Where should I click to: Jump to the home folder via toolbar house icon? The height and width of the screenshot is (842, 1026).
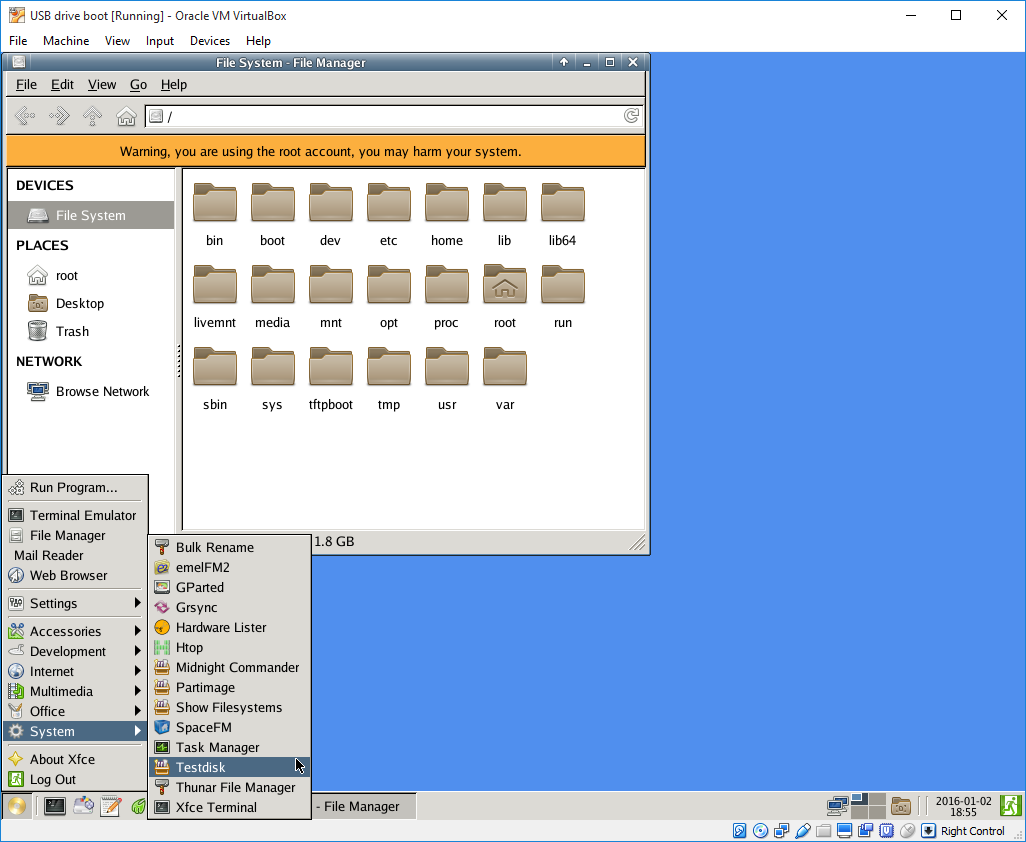126,116
